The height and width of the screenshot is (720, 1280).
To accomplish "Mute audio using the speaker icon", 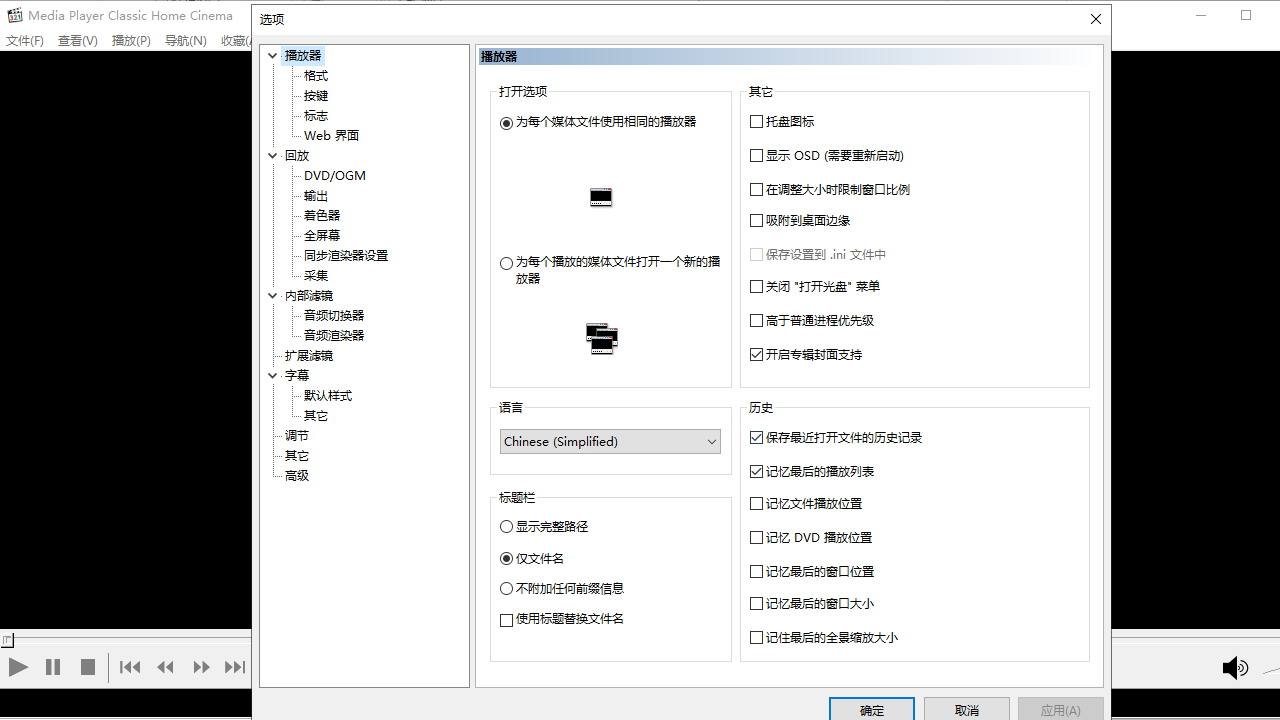I will (1236, 667).
